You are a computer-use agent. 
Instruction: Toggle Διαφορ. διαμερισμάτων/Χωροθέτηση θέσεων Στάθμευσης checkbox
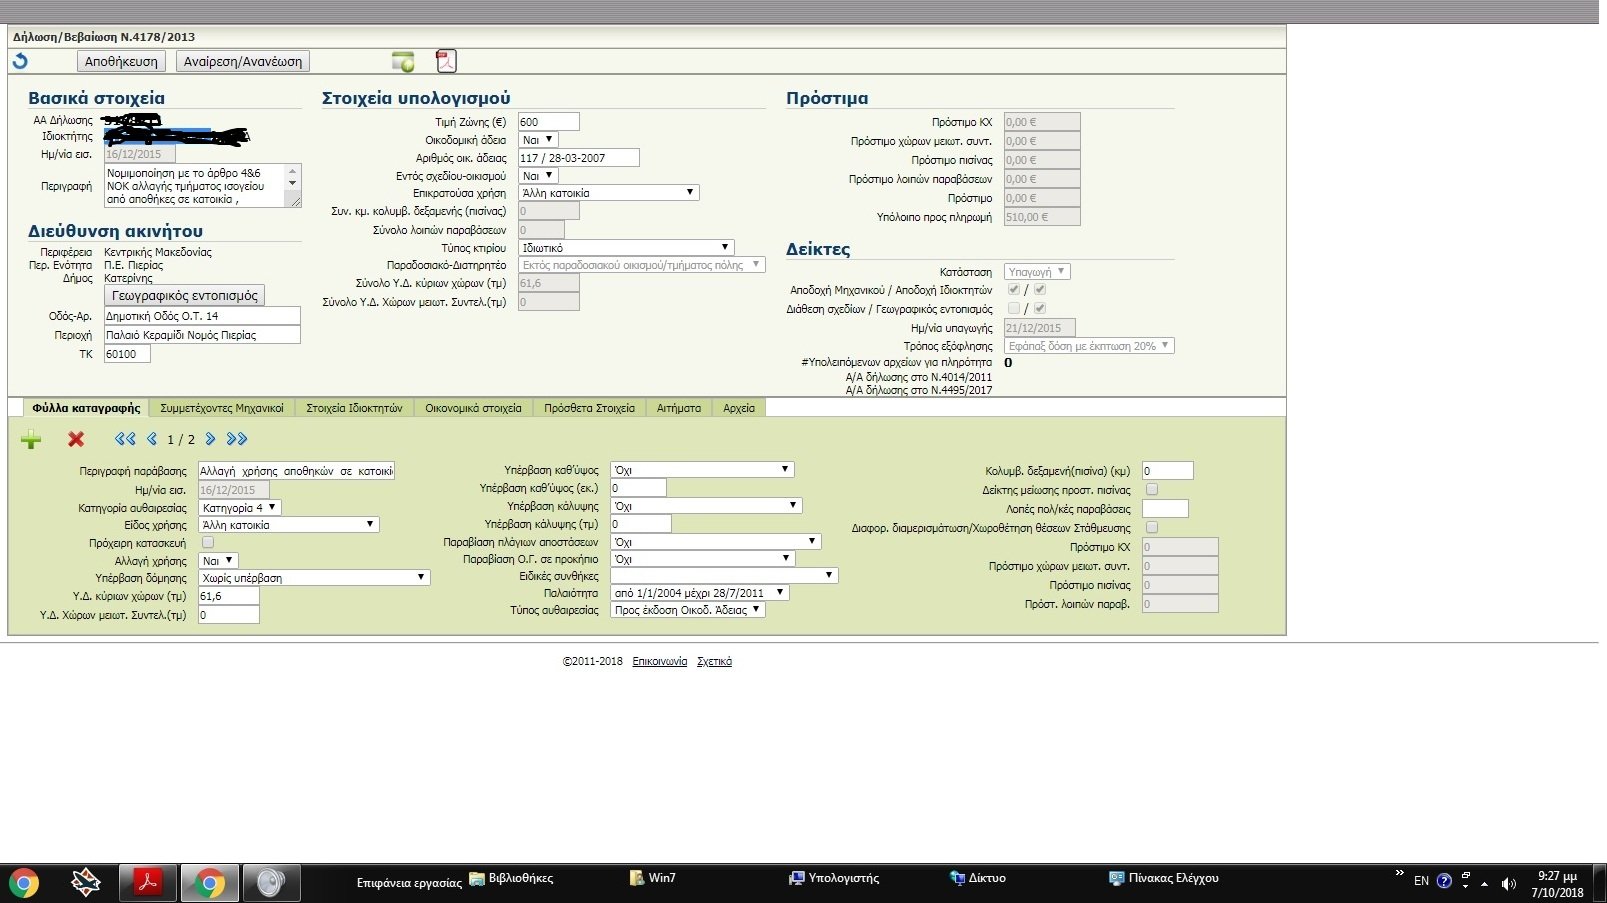pyautogui.click(x=1152, y=527)
